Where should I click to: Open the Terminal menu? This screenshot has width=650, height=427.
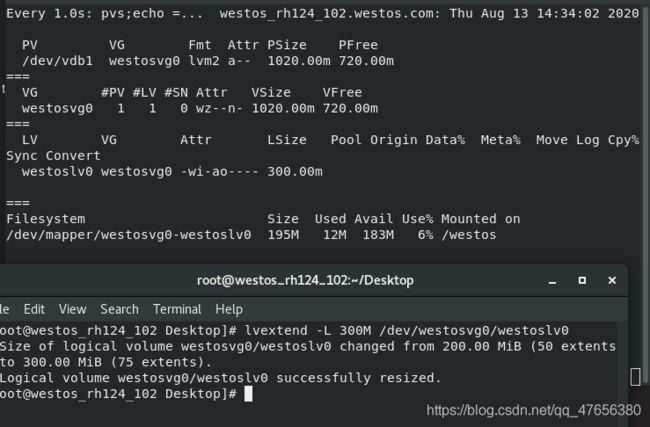point(177,309)
